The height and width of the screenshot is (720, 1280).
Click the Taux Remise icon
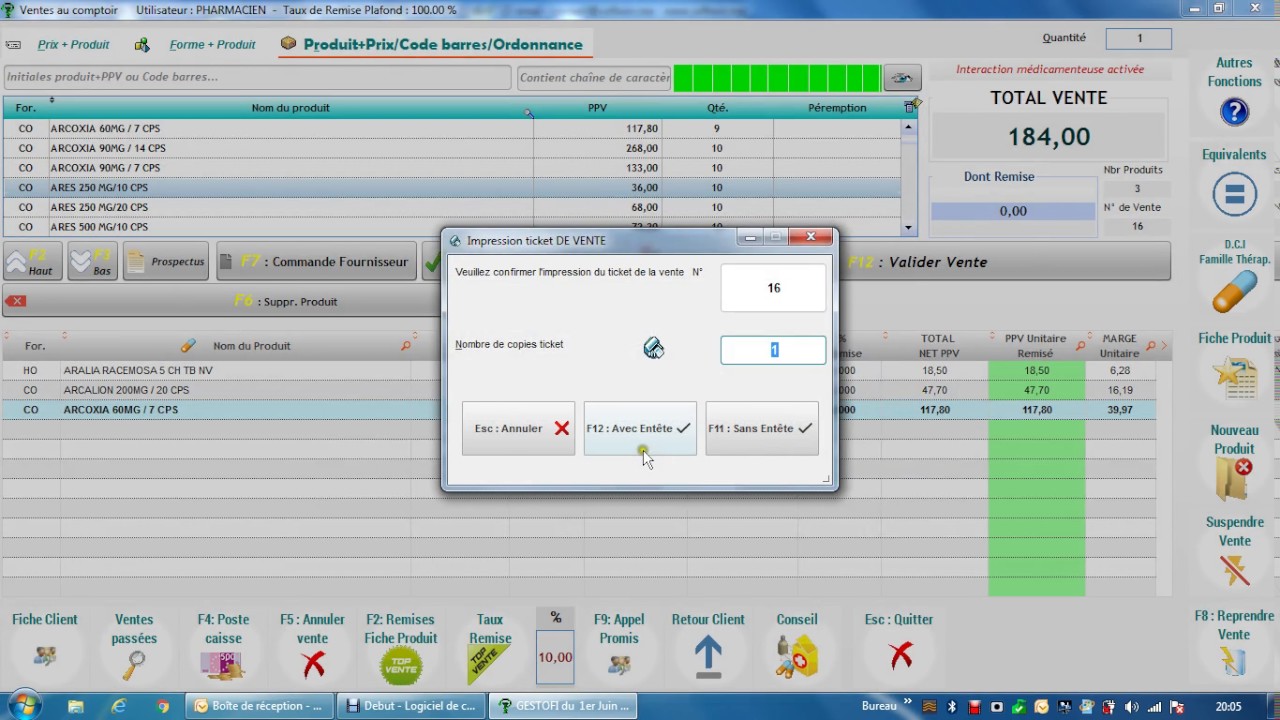coord(490,664)
